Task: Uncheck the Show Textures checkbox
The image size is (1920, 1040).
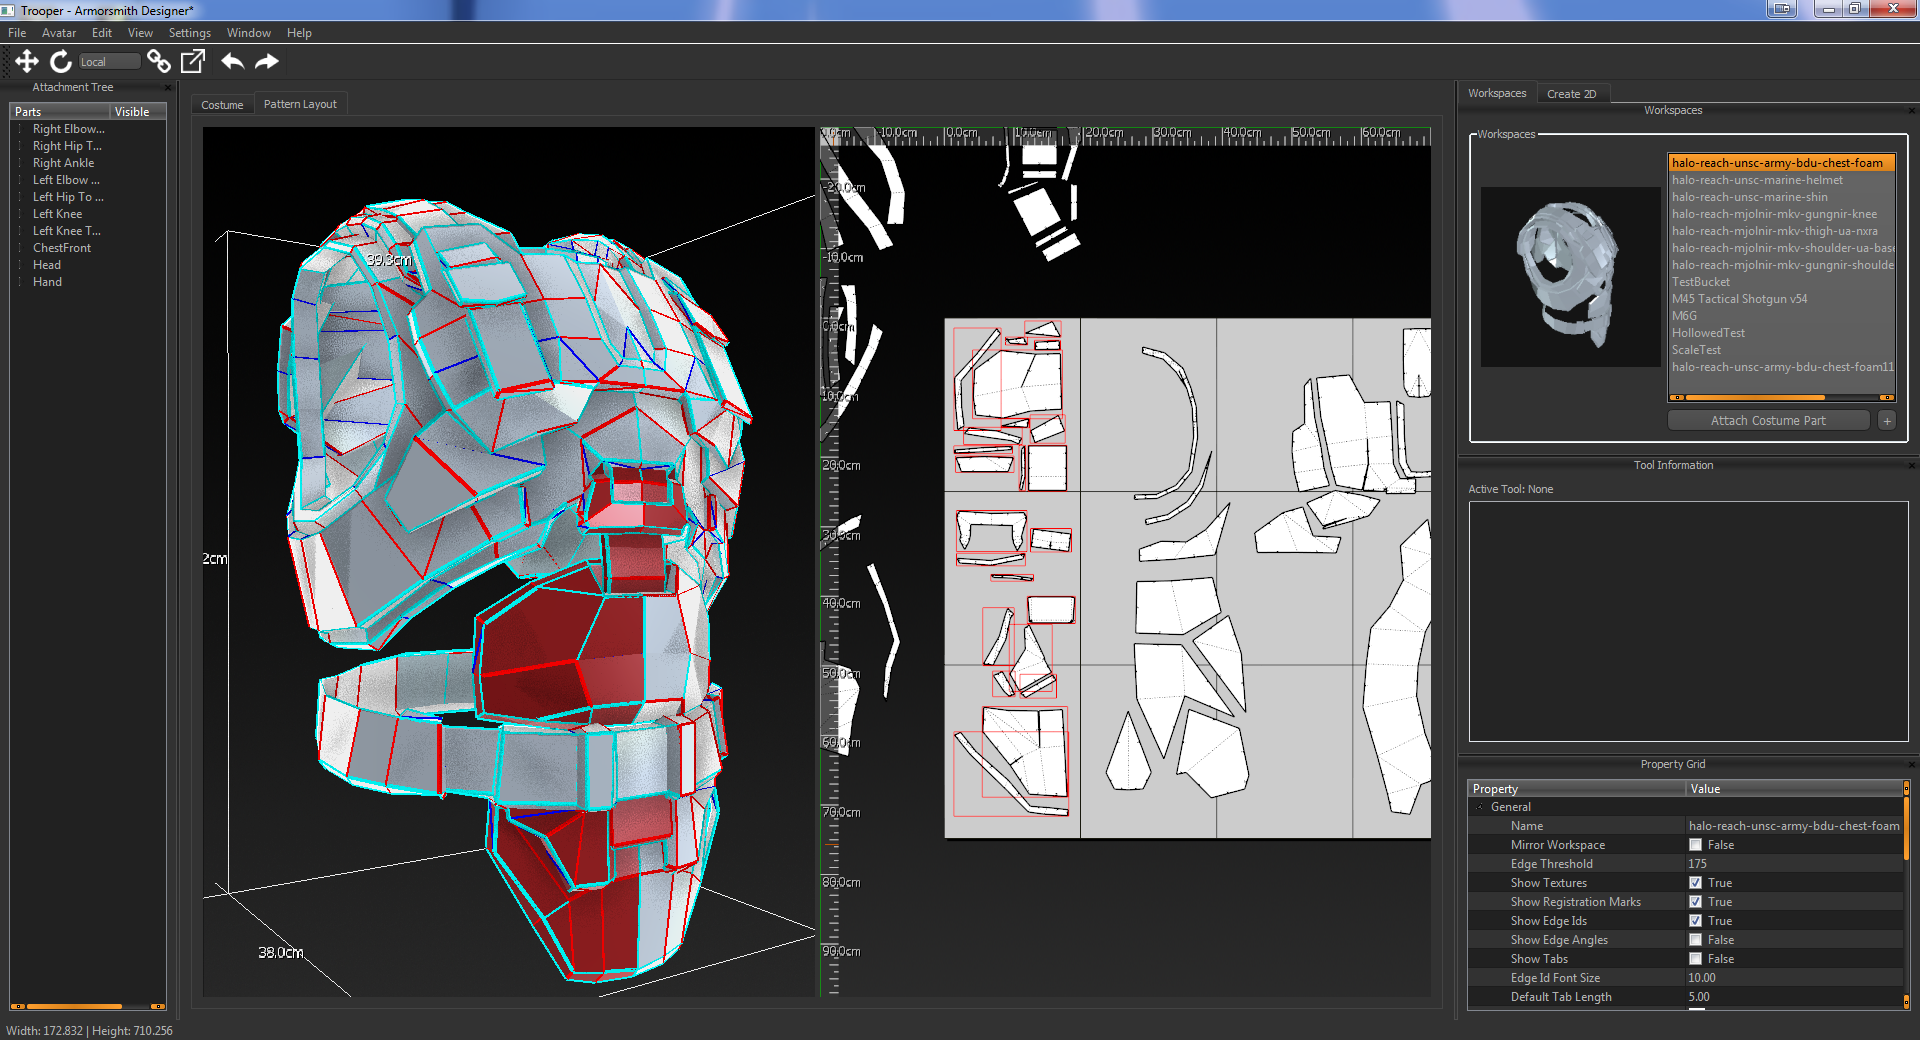Action: [1695, 883]
